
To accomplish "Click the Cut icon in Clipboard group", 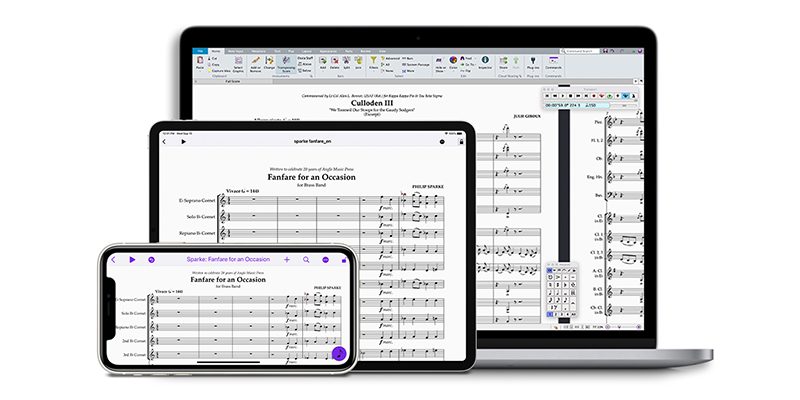I will point(213,59).
